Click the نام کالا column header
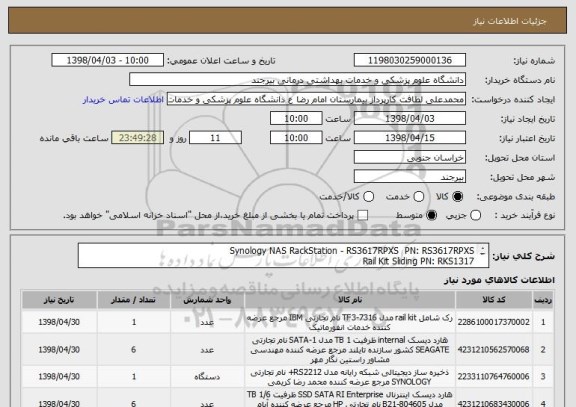The height and width of the screenshot is (407, 576). [350, 300]
